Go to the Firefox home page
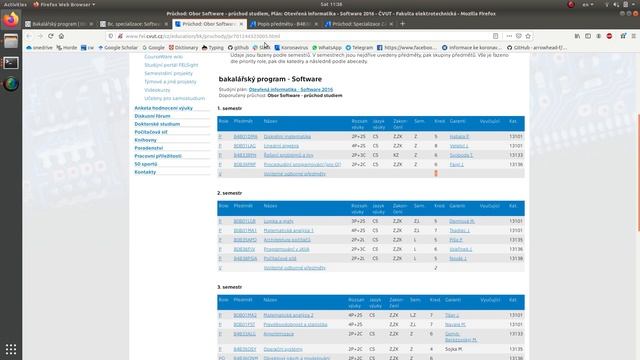640x360 pixels. click(61, 36)
